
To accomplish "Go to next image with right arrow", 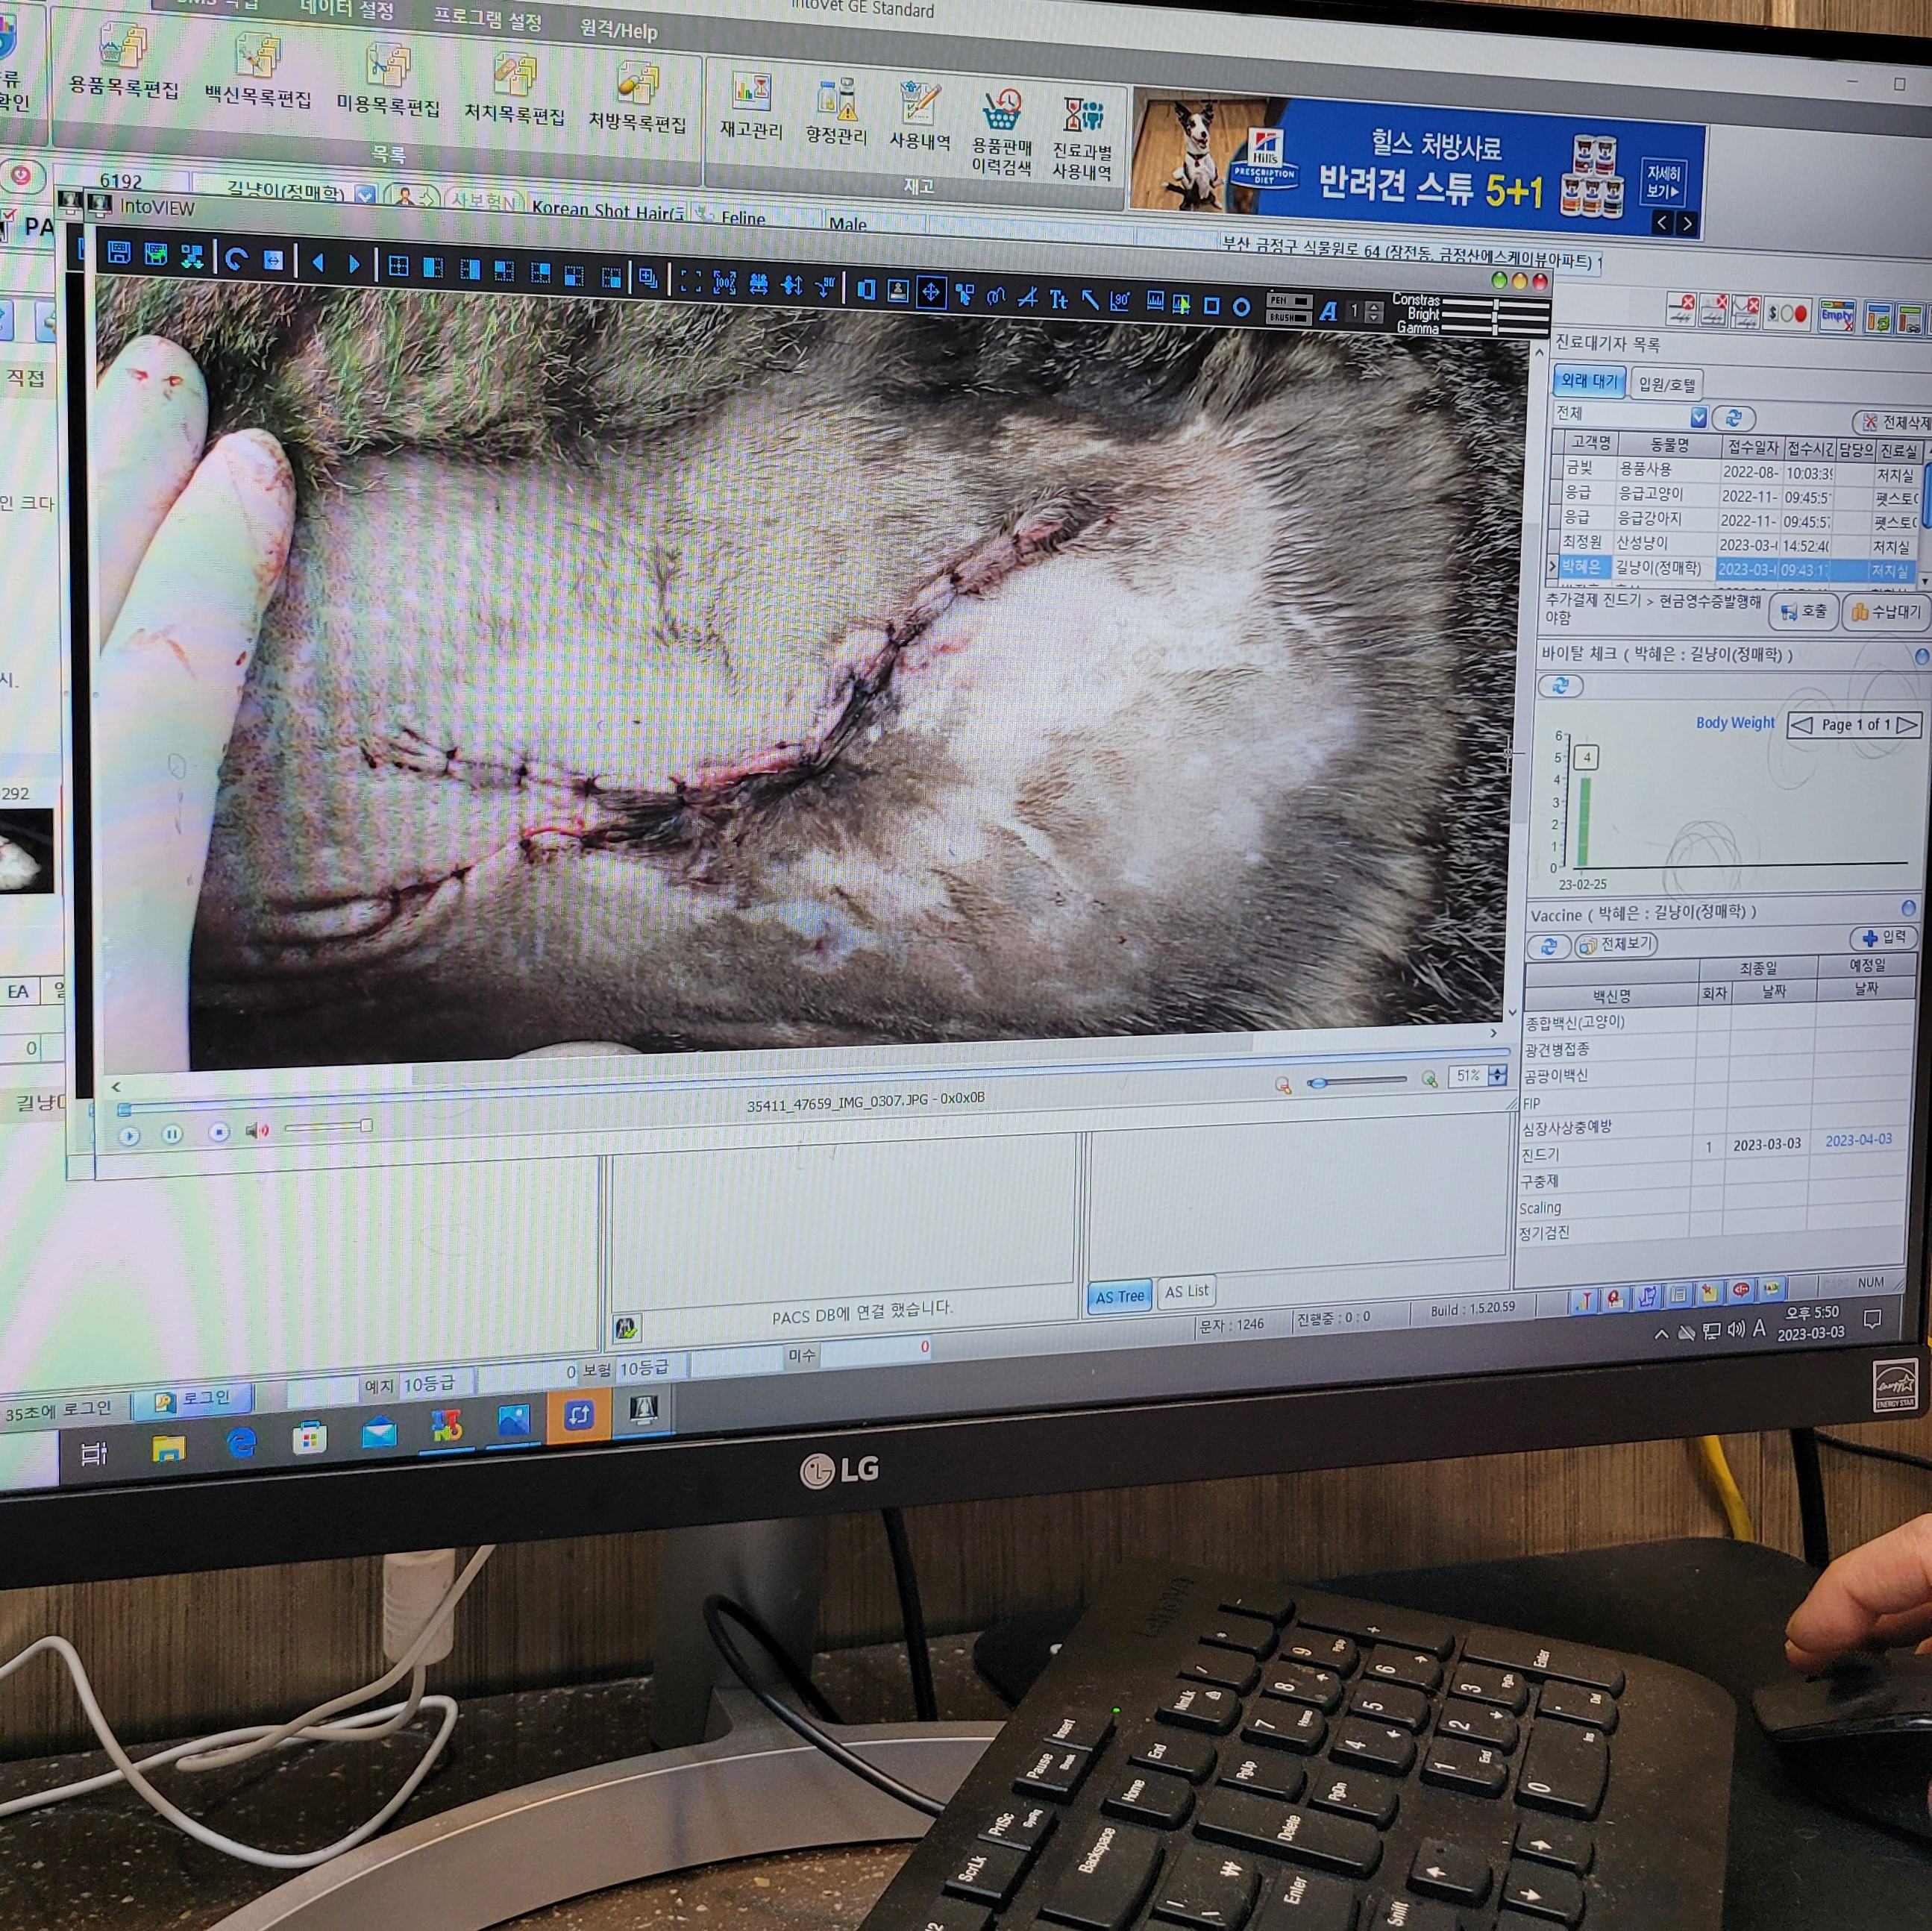I will (353, 265).
